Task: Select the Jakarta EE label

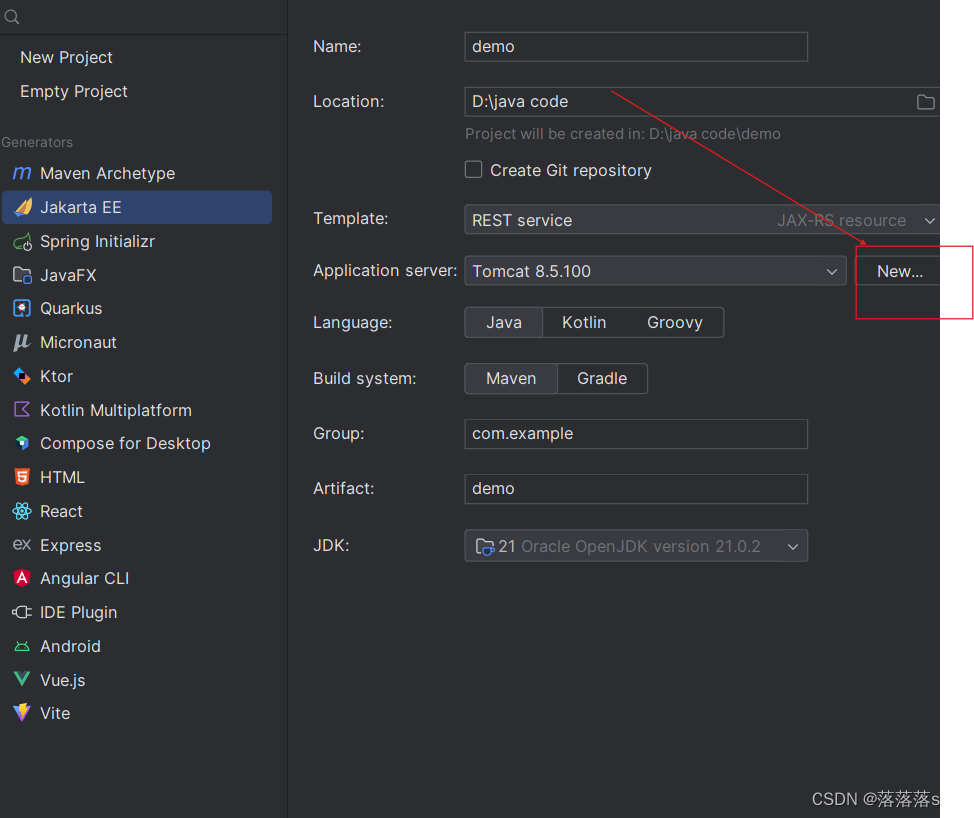Action: coord(81,207)
